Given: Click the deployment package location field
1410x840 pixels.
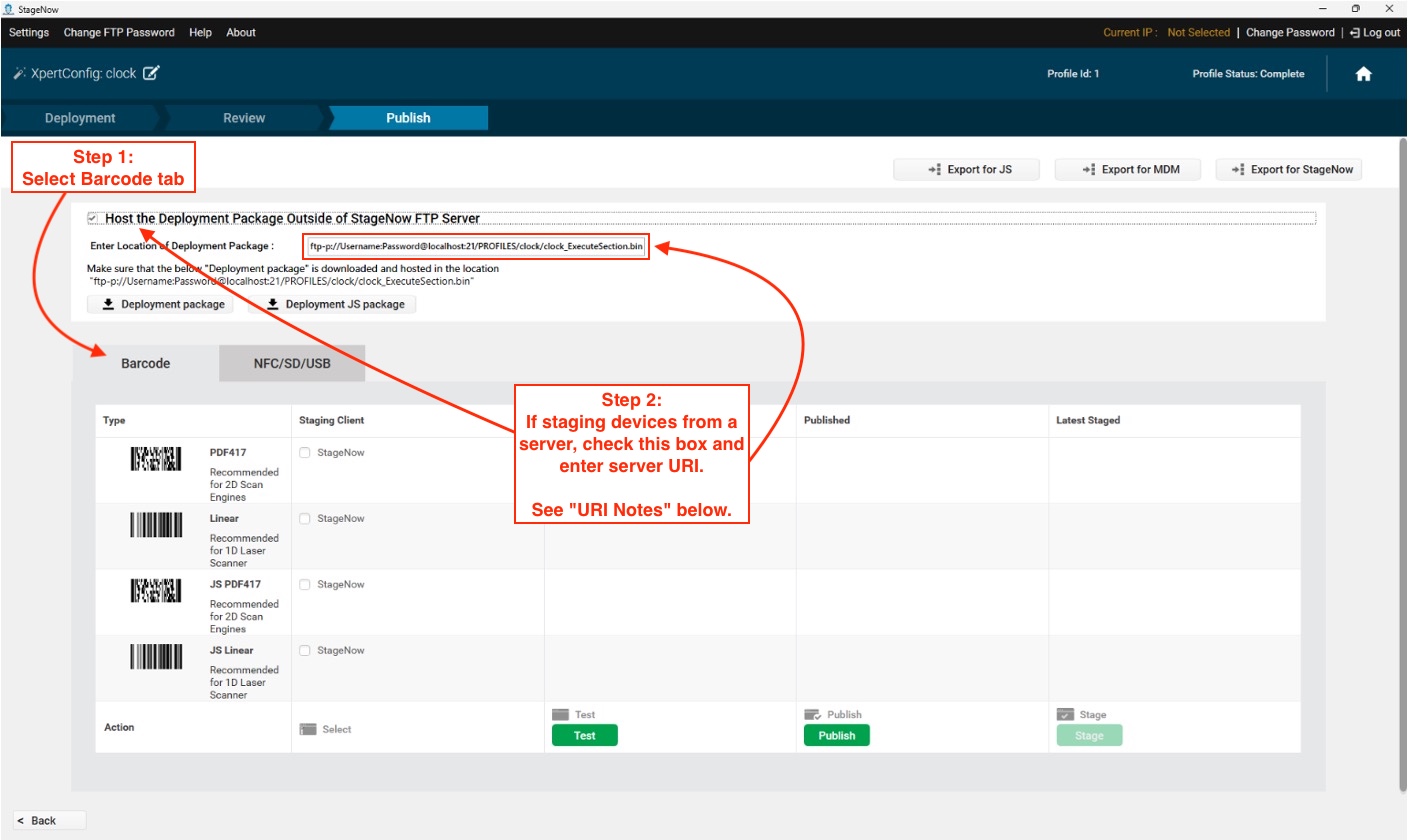Looking at the screenshot, I should pyautogui.click(x=476, y=246).
